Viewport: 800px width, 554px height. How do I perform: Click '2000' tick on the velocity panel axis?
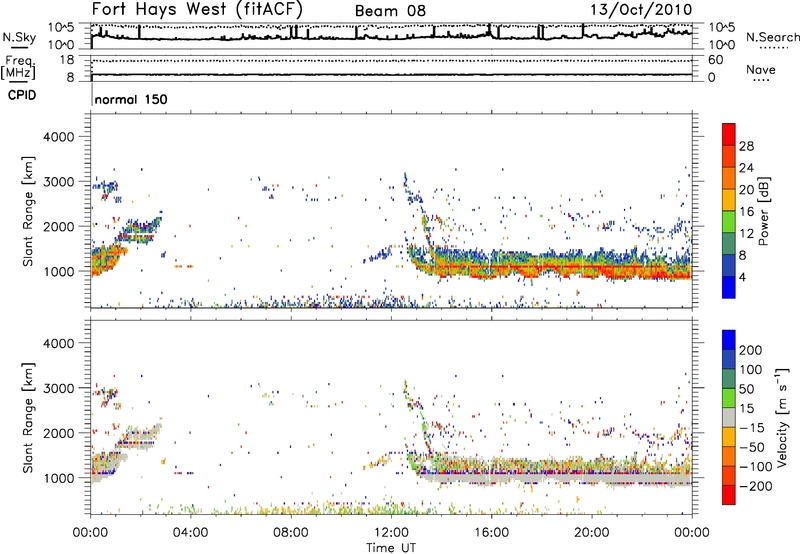pyautogui.click(x=59, y=433)
